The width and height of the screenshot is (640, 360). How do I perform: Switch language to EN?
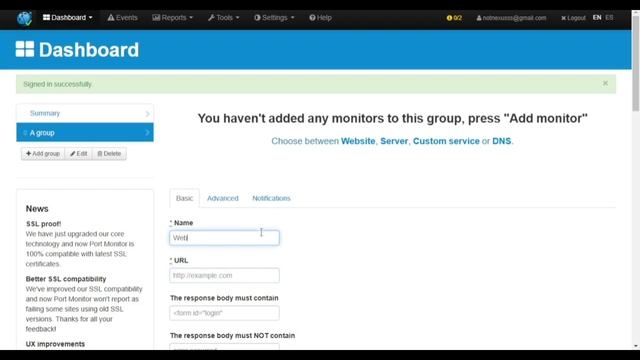point(597,18)
